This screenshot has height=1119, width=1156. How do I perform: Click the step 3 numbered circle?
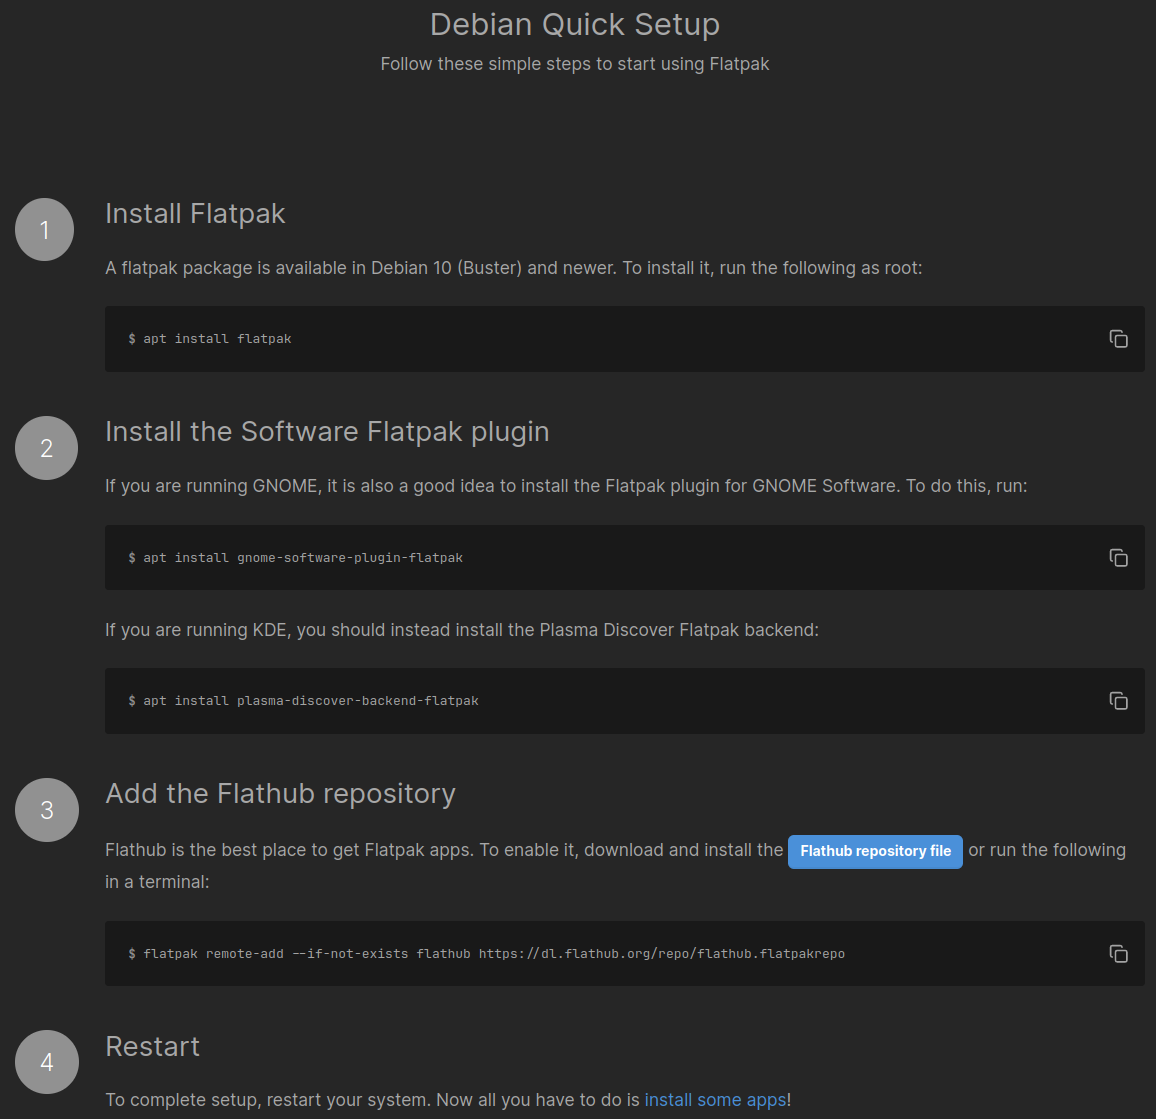coord(46,810)
